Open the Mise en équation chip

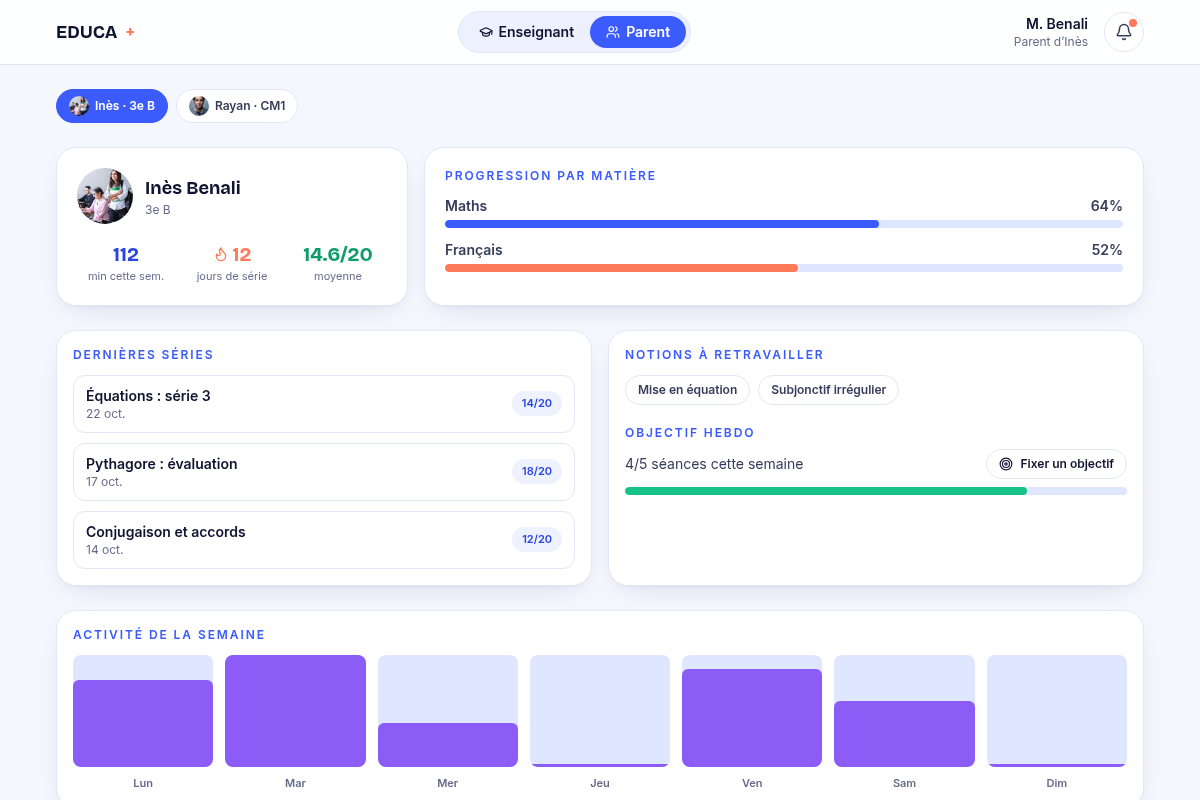click(x=687, y=390)
